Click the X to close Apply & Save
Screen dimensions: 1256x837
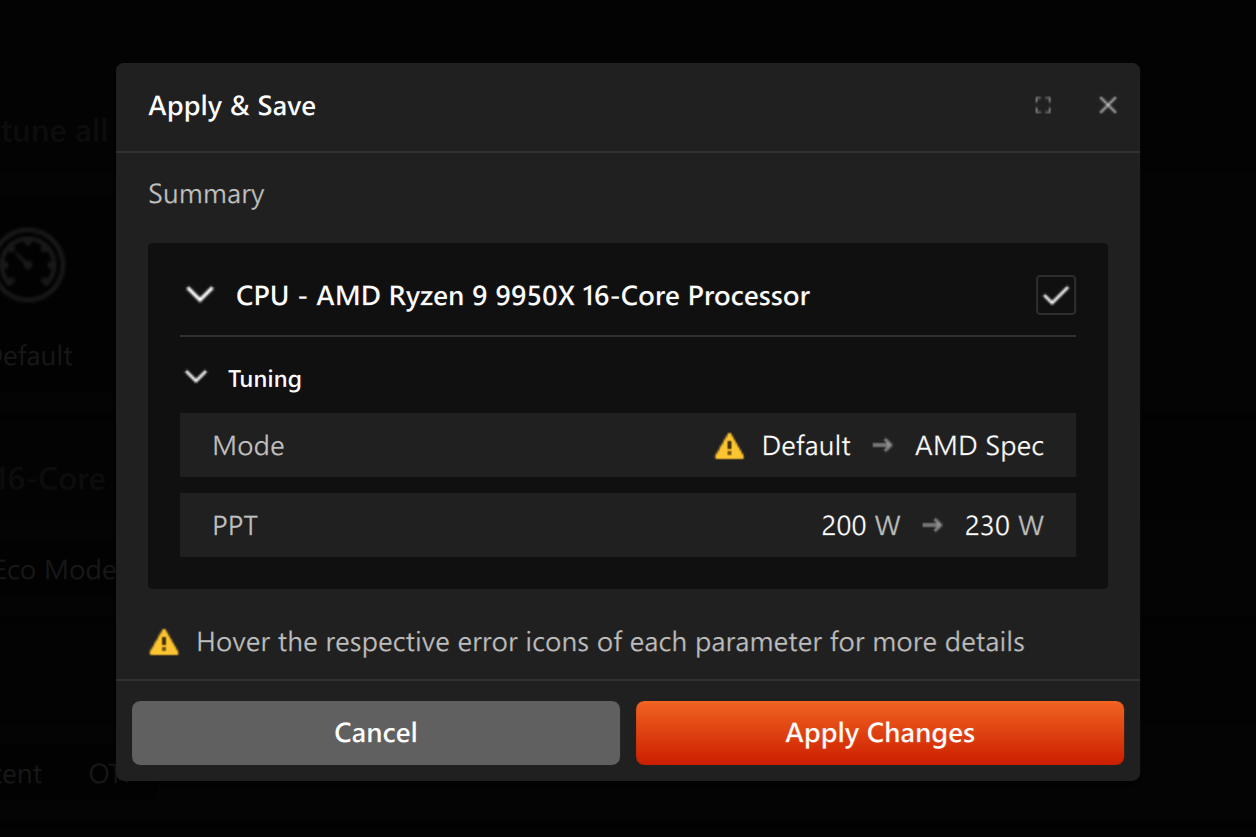(1107, 105)
